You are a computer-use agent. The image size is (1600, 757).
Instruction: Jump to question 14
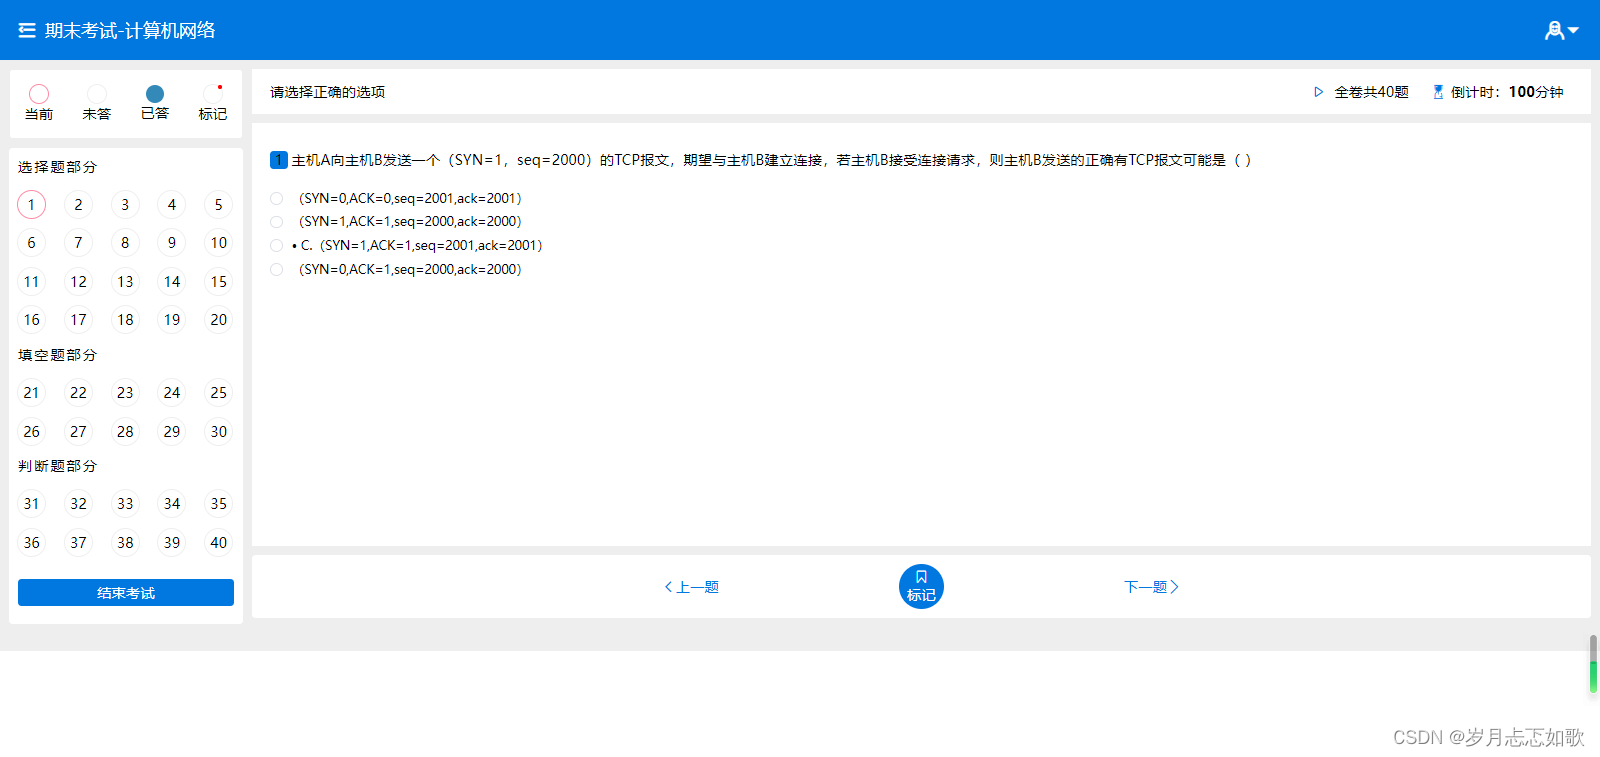(172, 282)
